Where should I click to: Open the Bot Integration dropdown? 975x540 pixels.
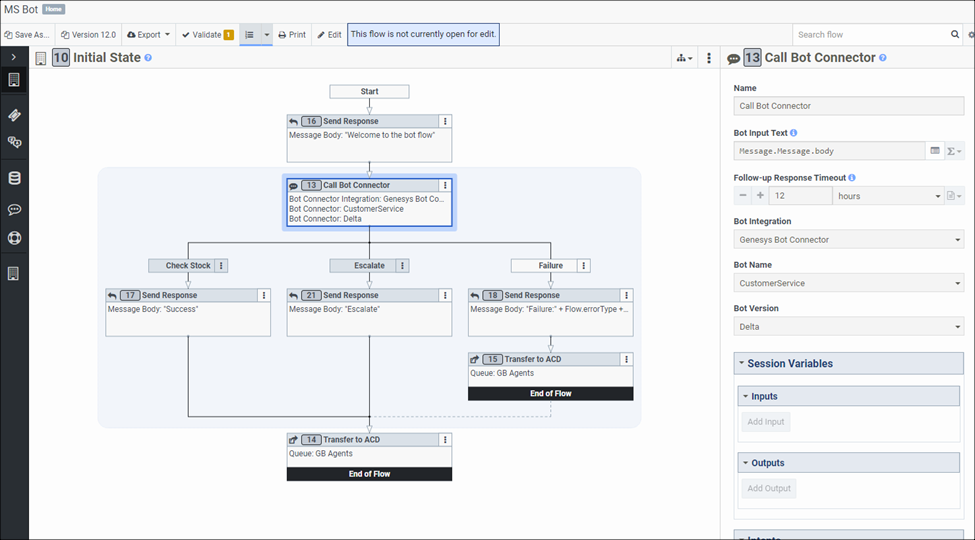click(849, 240)
